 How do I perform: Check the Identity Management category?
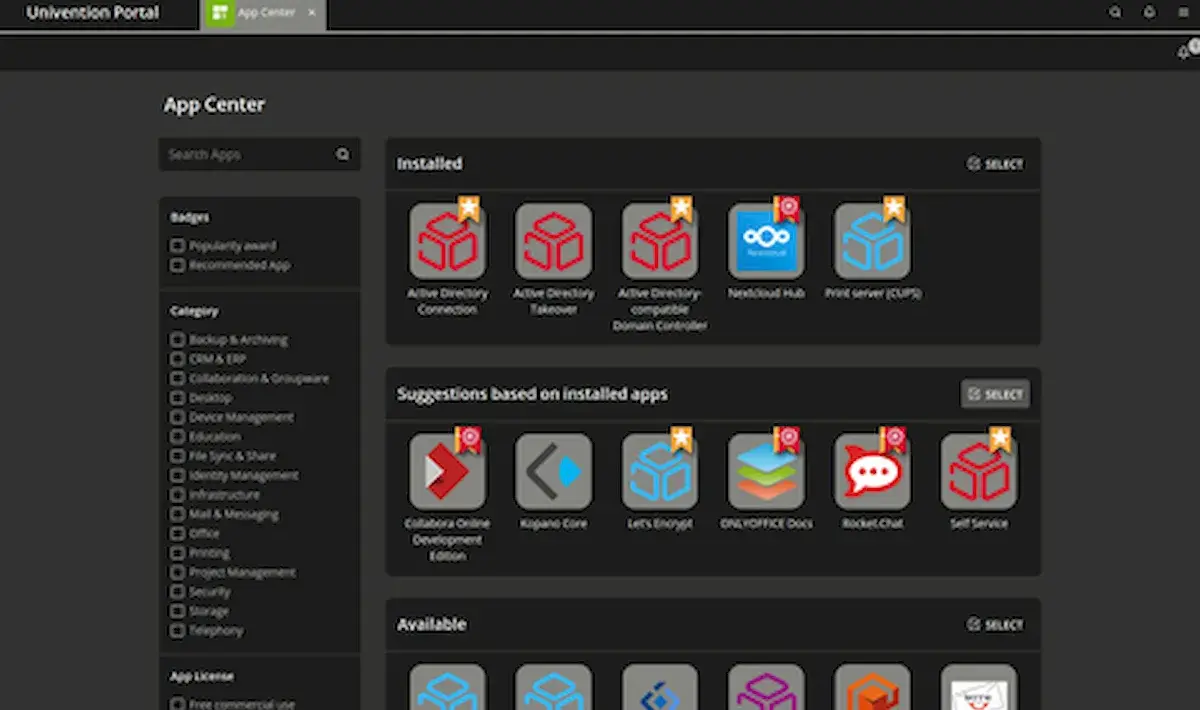pyautogui.click(x=177, y=475)
